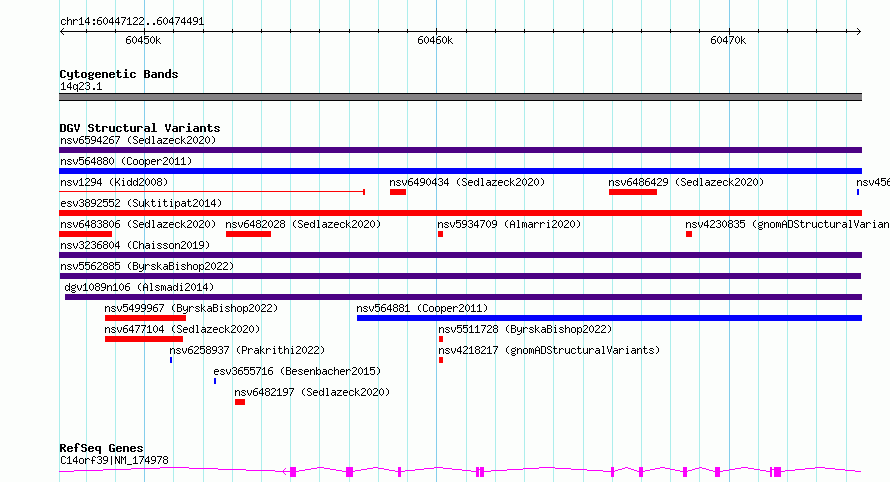The height and width of the screenshot is (482, 890).
Task: Select the nsv5499967 red variant bar
Action: (145, 318)
